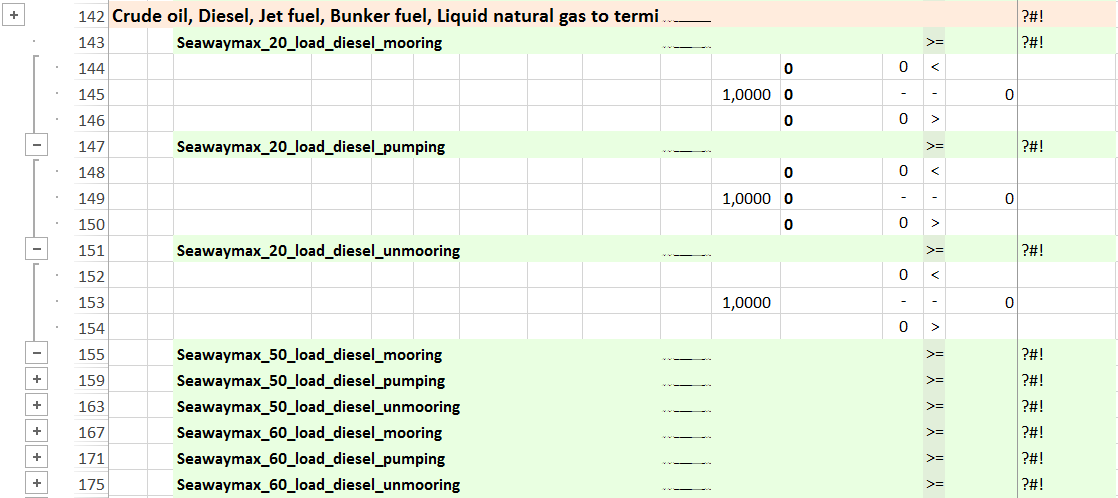Select the Seawaymax_50_load_diesel_pumping cell
The width and height of the screenshot is (1118, 498).
click(311, 381)
